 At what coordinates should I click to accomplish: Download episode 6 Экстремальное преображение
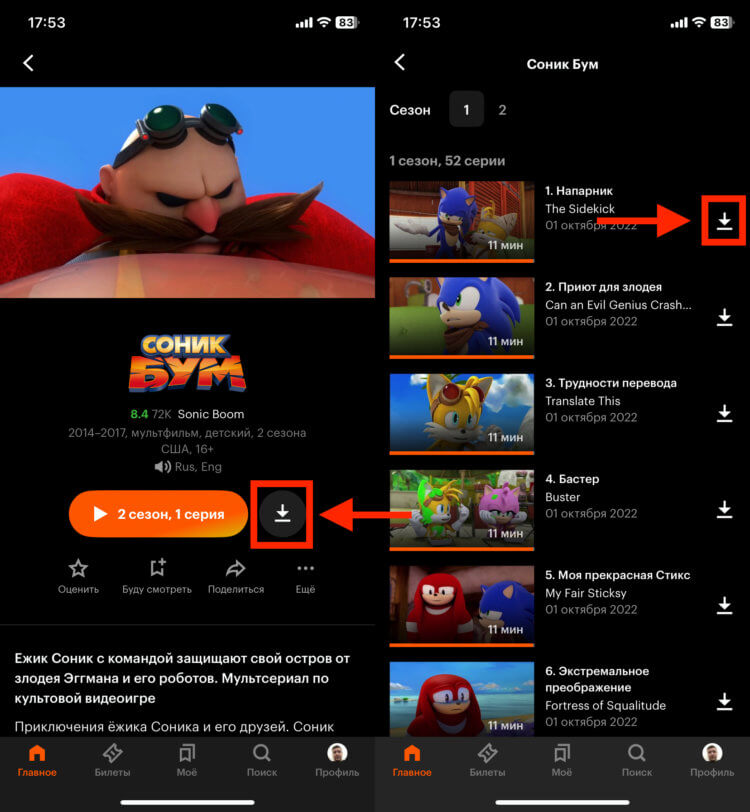click(724, 701)
